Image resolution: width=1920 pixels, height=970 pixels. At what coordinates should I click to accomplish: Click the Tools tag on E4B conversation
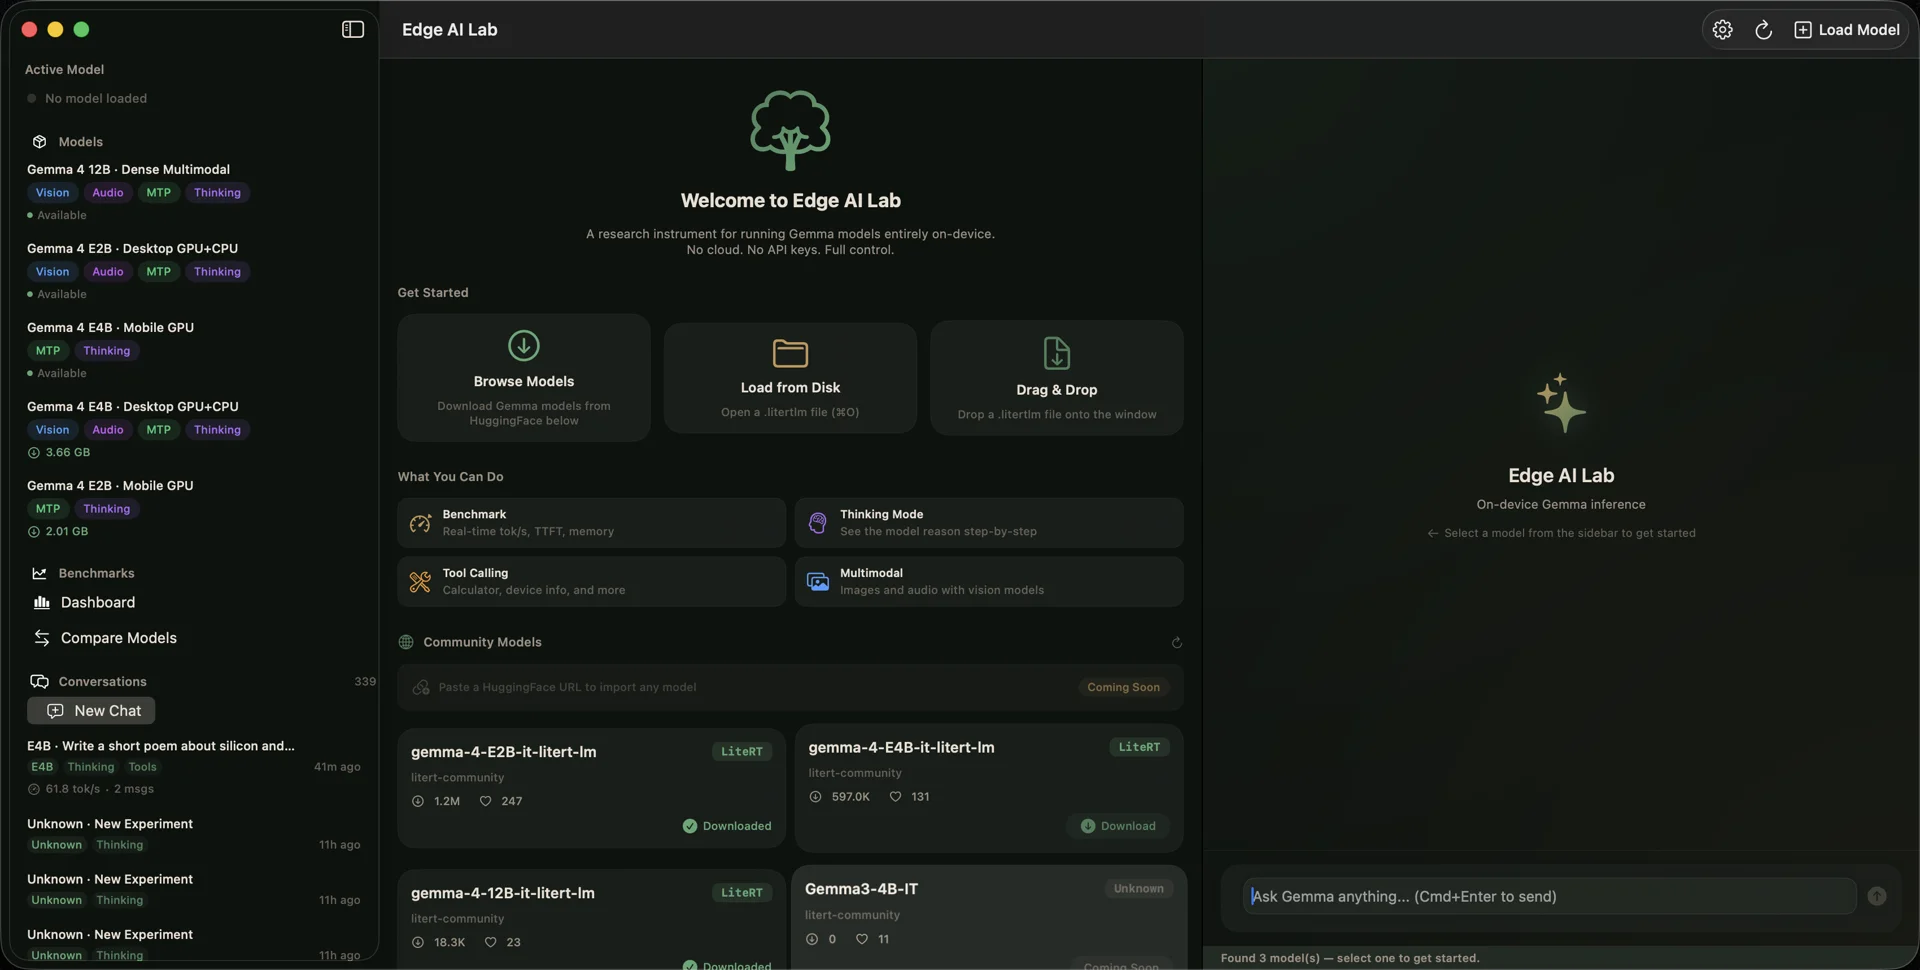(x=142, y=767)
